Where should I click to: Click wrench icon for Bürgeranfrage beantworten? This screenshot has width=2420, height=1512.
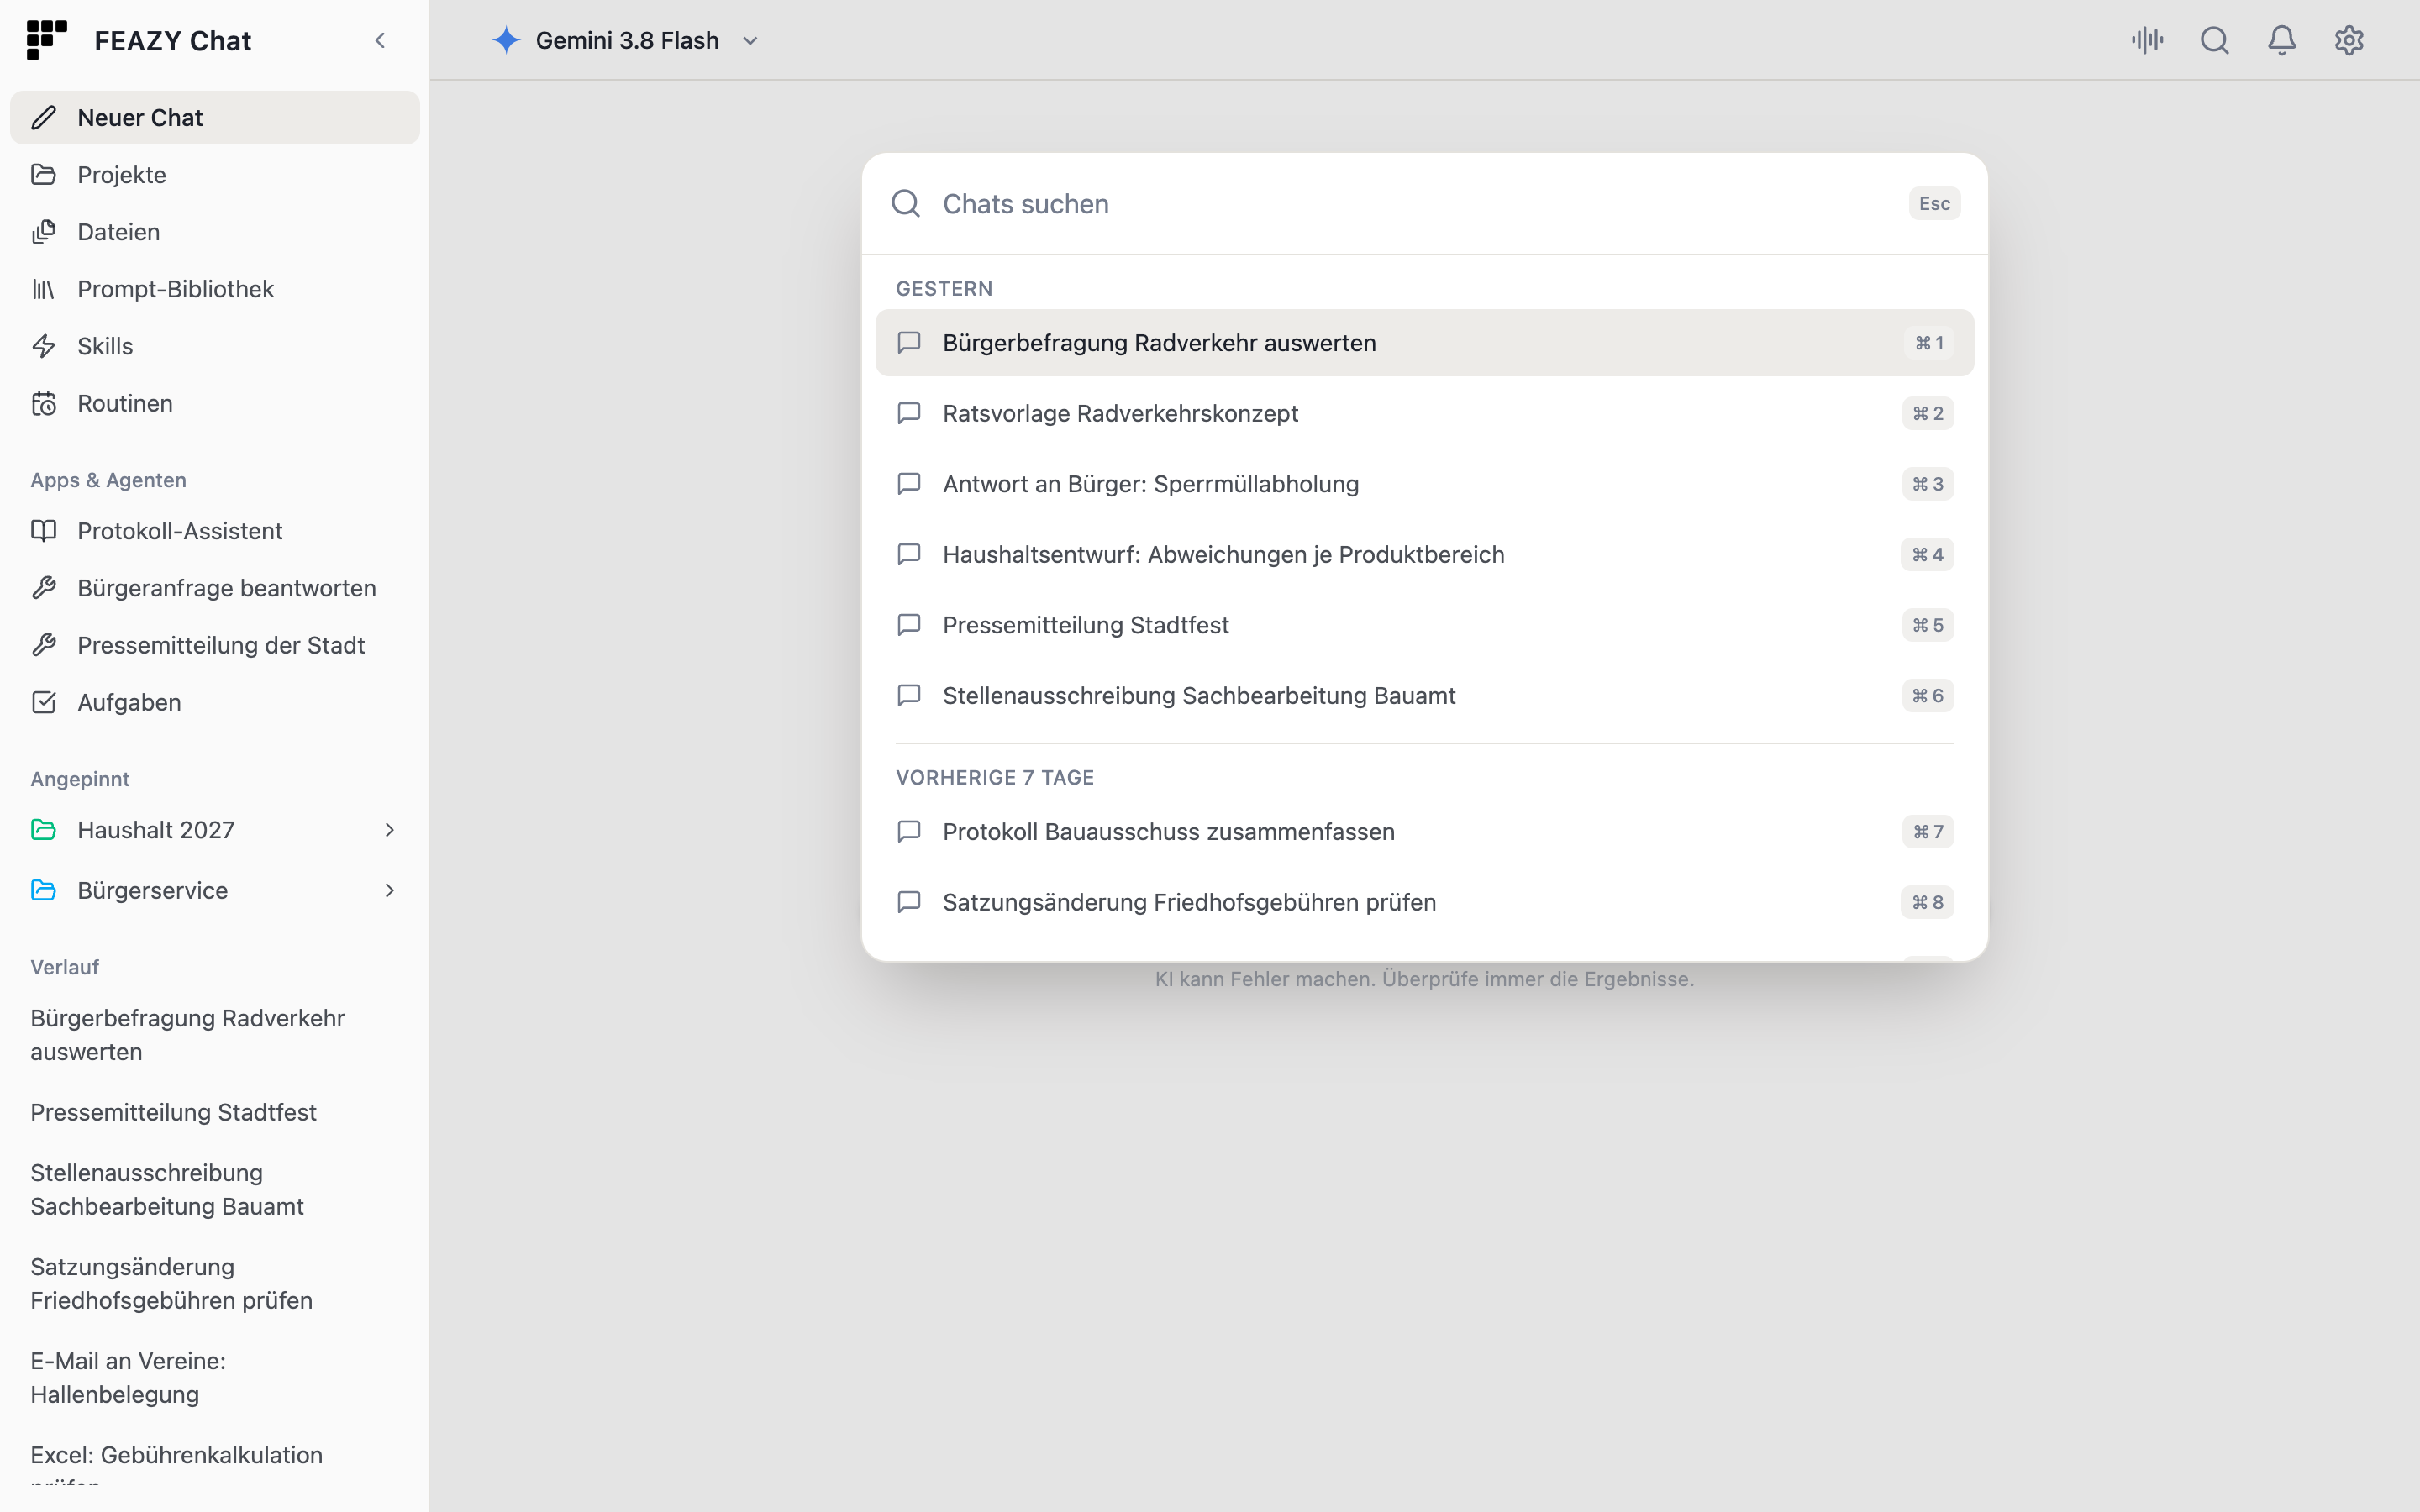43,588
